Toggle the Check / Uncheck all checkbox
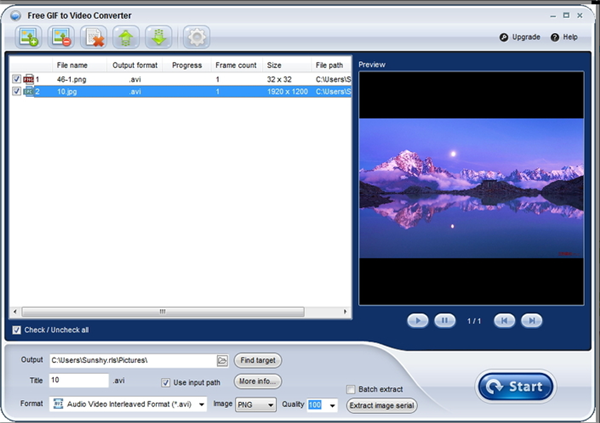The width and height of the screenshot is (600, 423). (16, 330)
